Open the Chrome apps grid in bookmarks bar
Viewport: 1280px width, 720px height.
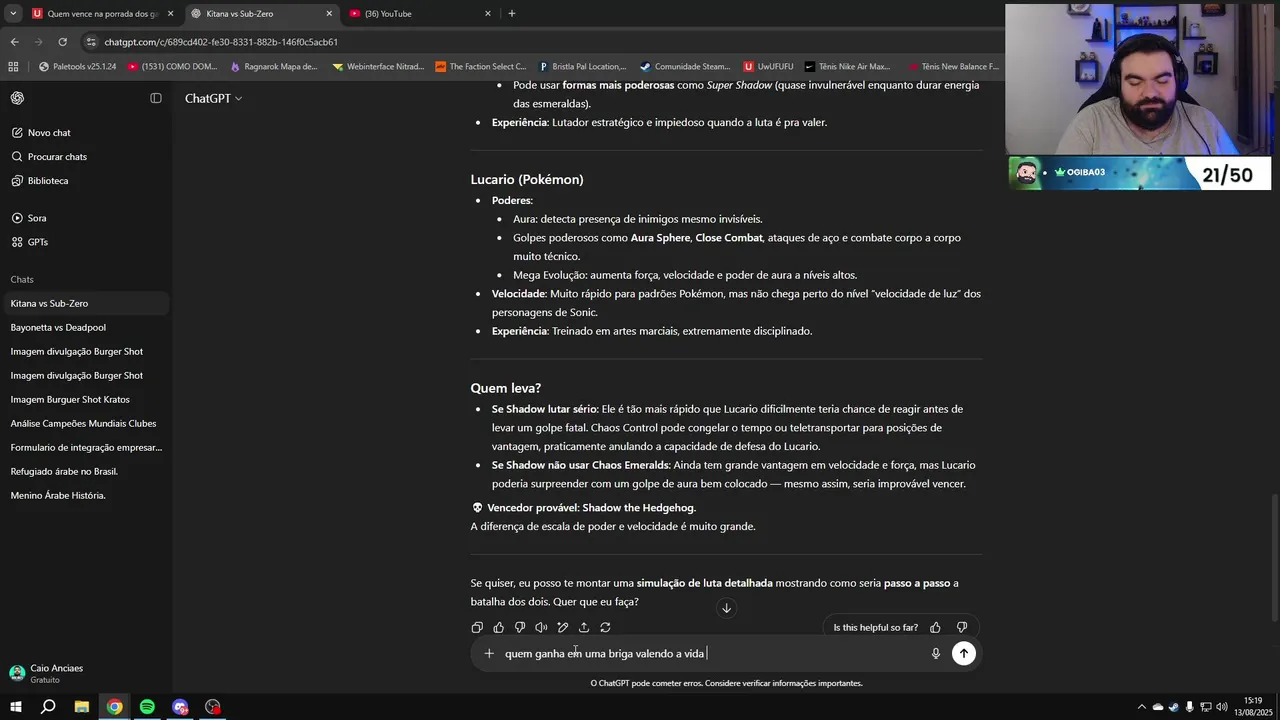coord(13,67)
